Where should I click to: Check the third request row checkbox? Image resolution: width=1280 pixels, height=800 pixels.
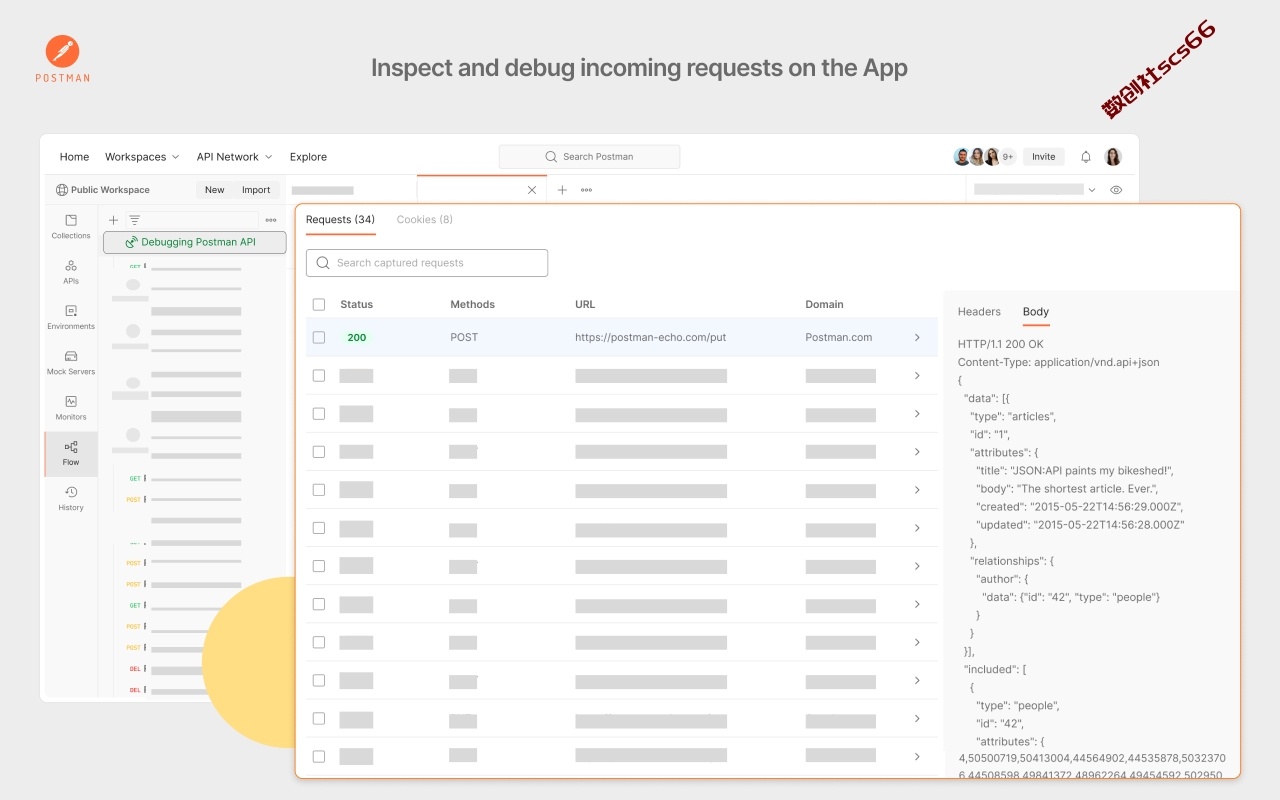319,414
